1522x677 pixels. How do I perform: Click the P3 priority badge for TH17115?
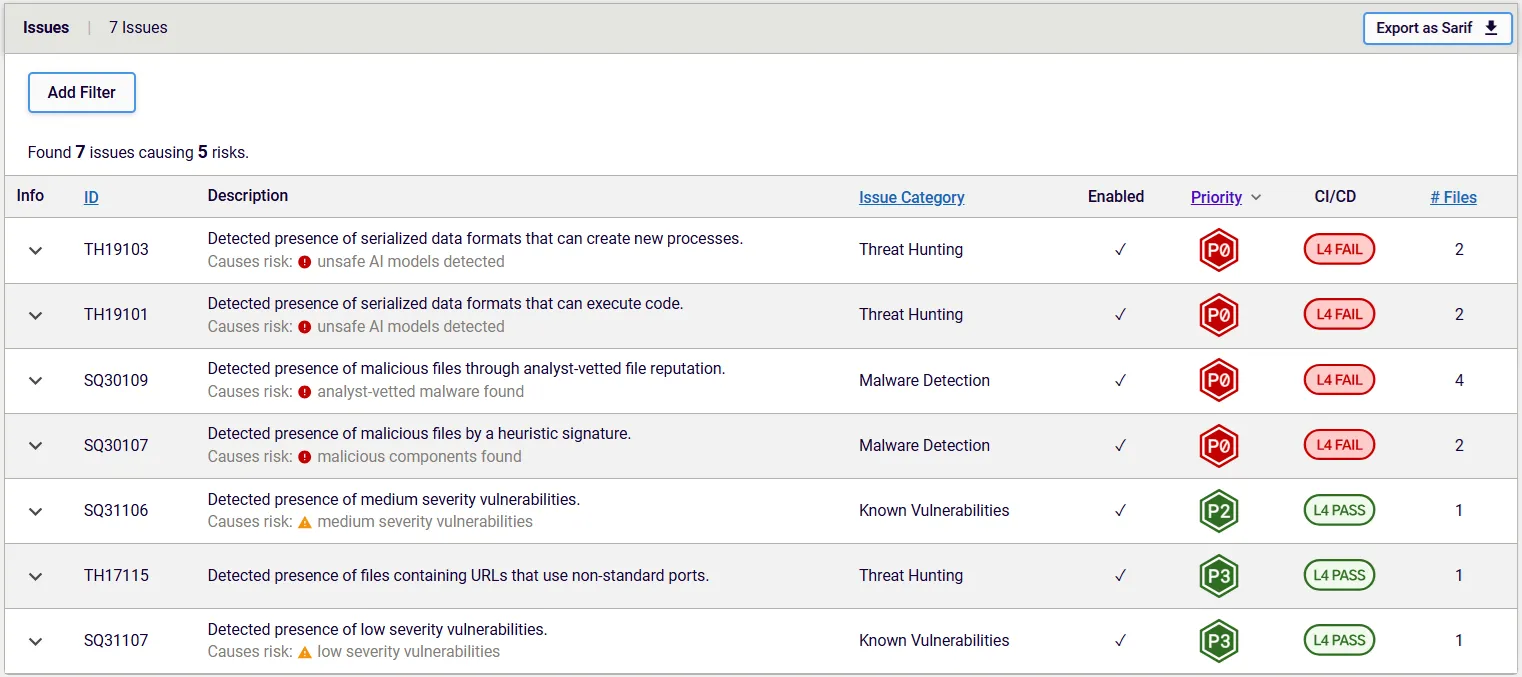1218,575
